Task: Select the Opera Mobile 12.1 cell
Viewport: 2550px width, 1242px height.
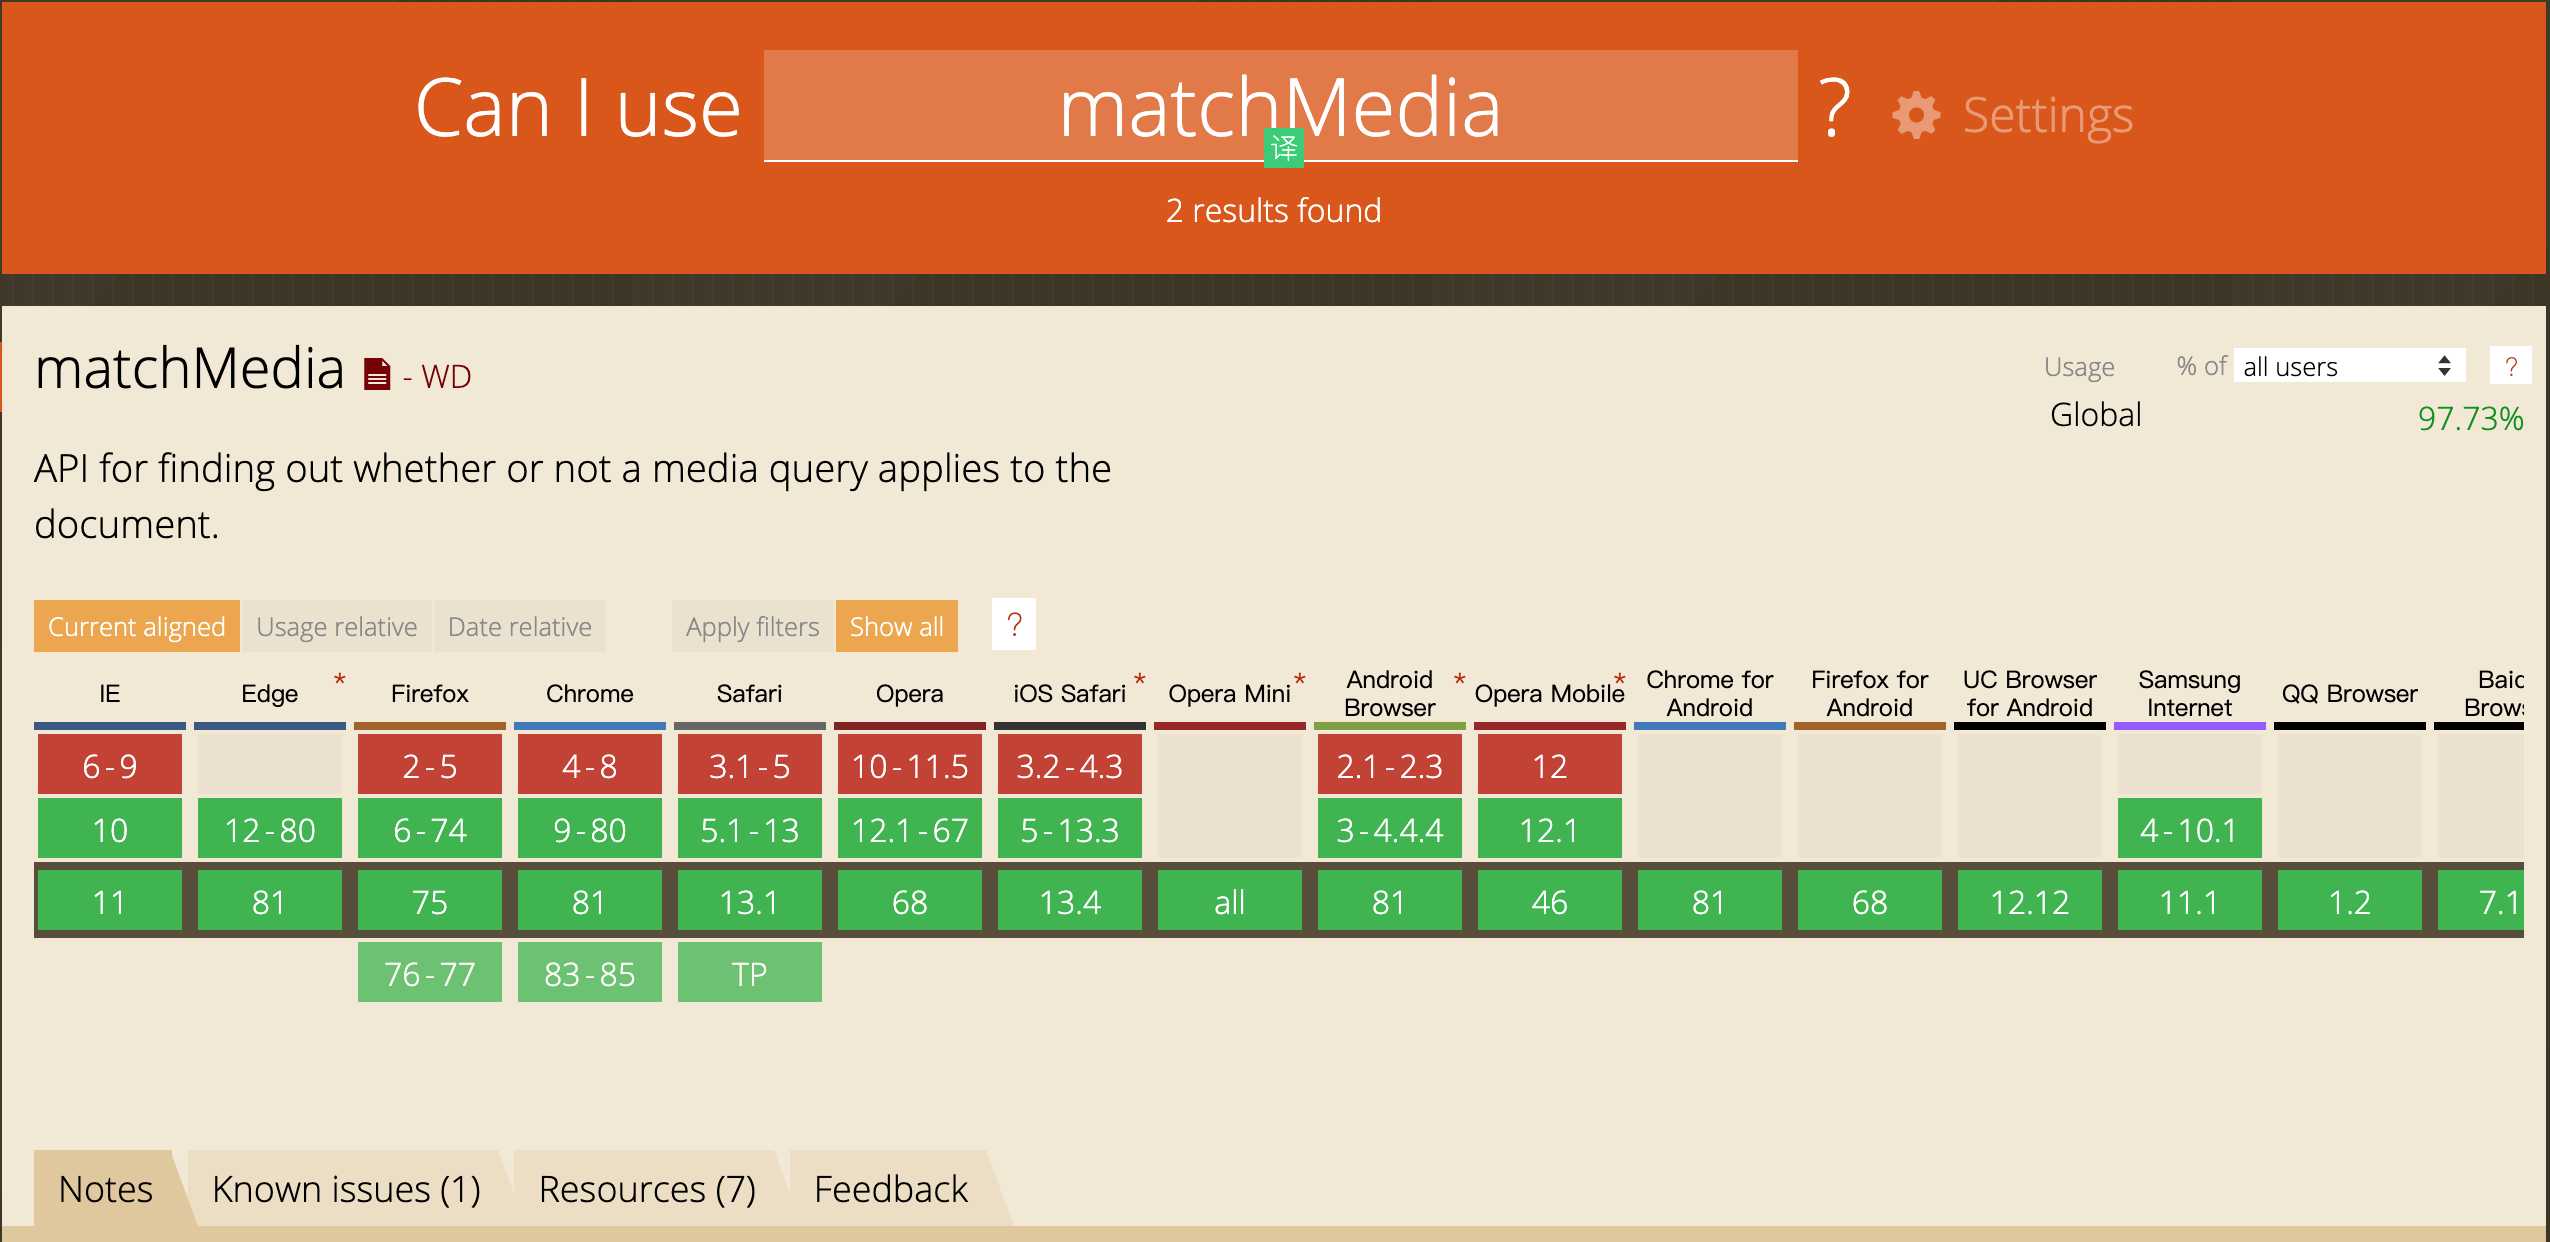Action: [x=1550, y=829]
